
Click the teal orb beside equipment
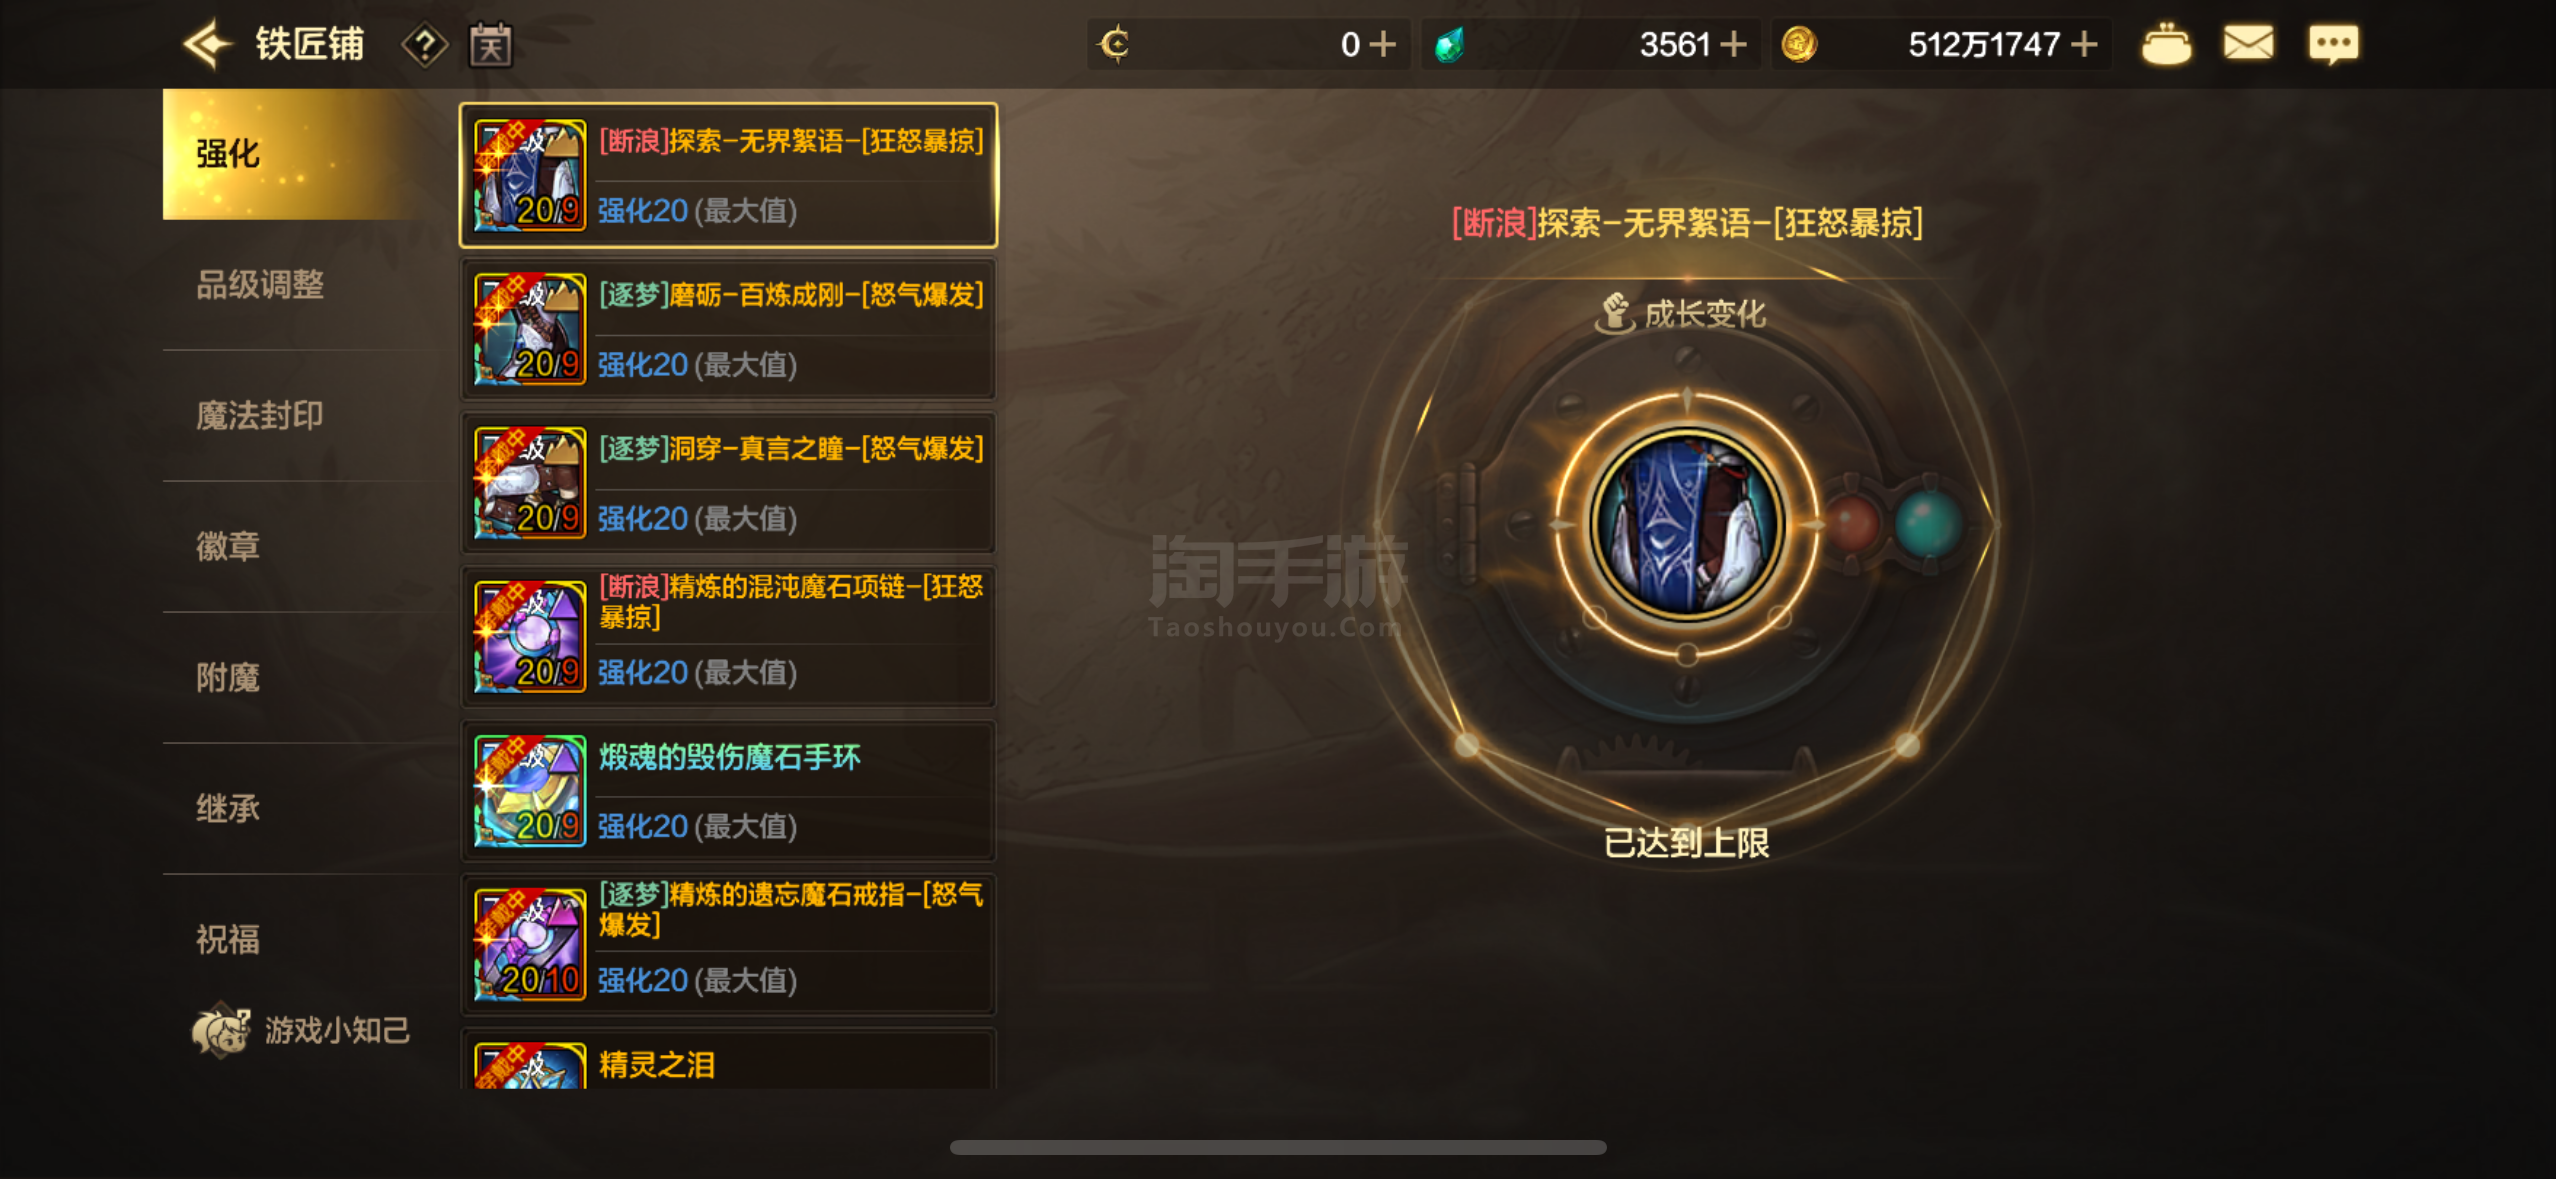point(1928,523)
